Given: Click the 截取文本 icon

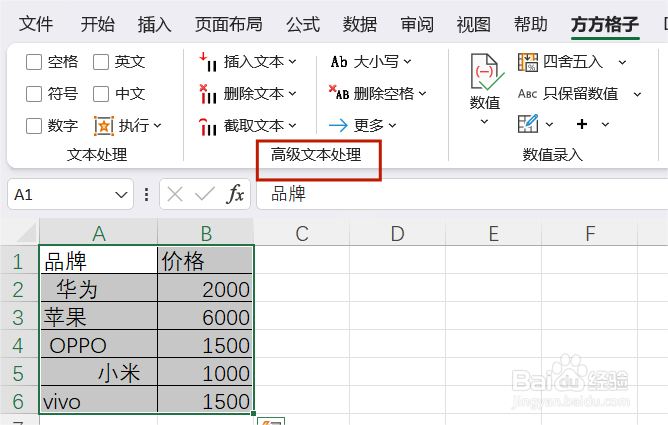Looking at the screenshot, I should (208, 126).
